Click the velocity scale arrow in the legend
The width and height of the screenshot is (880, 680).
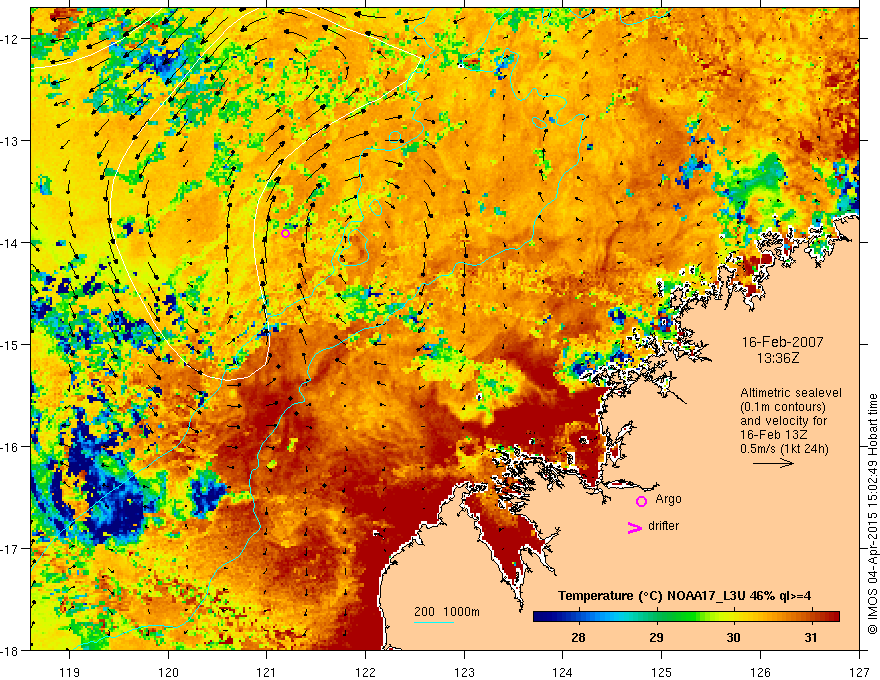pyautogui.click(x=773, y=463)
